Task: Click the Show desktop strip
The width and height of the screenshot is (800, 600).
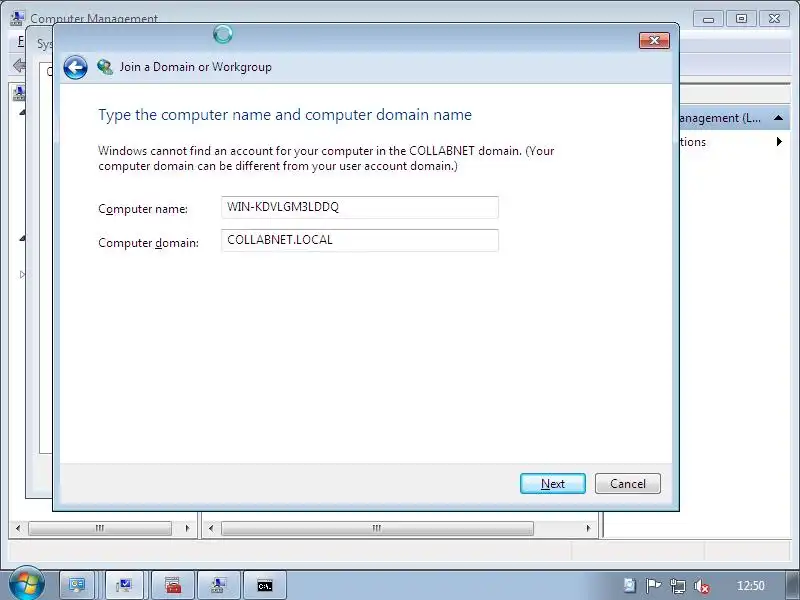Action: (793, 585)
